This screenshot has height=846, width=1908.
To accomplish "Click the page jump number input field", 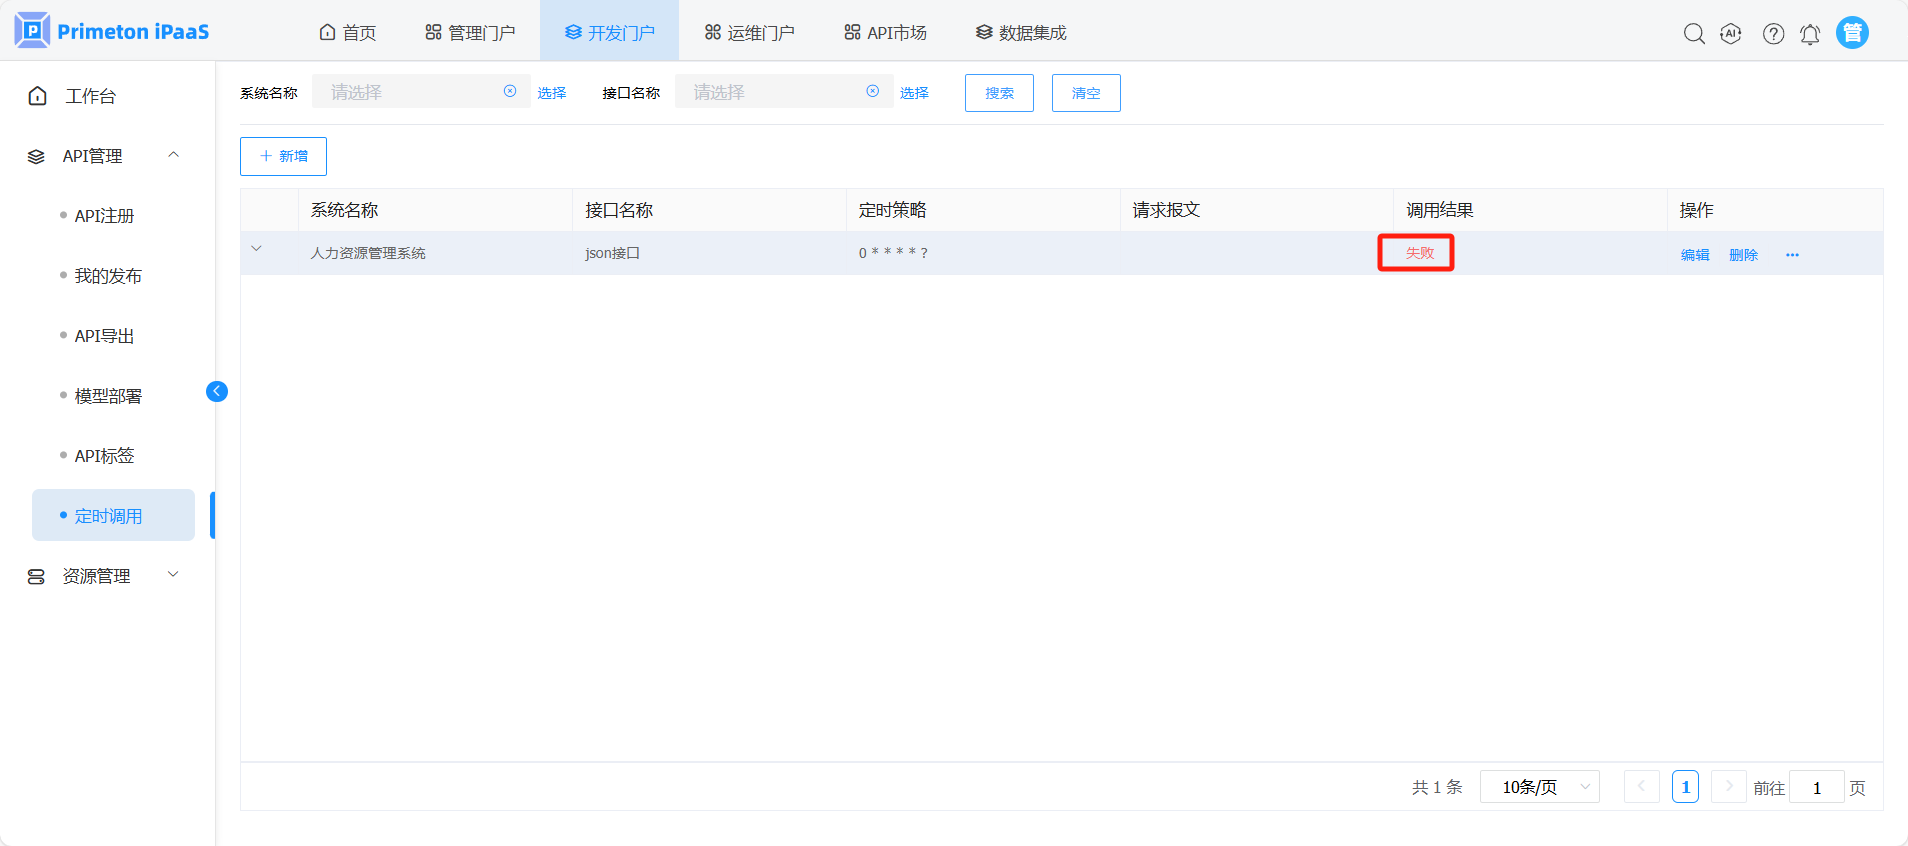I will click(x=1816, y=788).
